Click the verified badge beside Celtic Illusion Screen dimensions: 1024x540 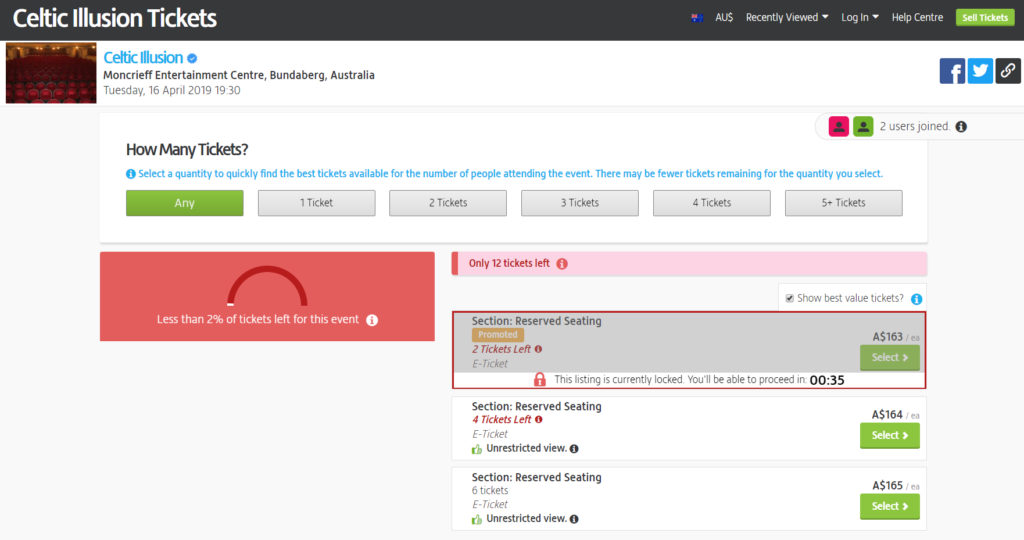click(x=192, y=58)
